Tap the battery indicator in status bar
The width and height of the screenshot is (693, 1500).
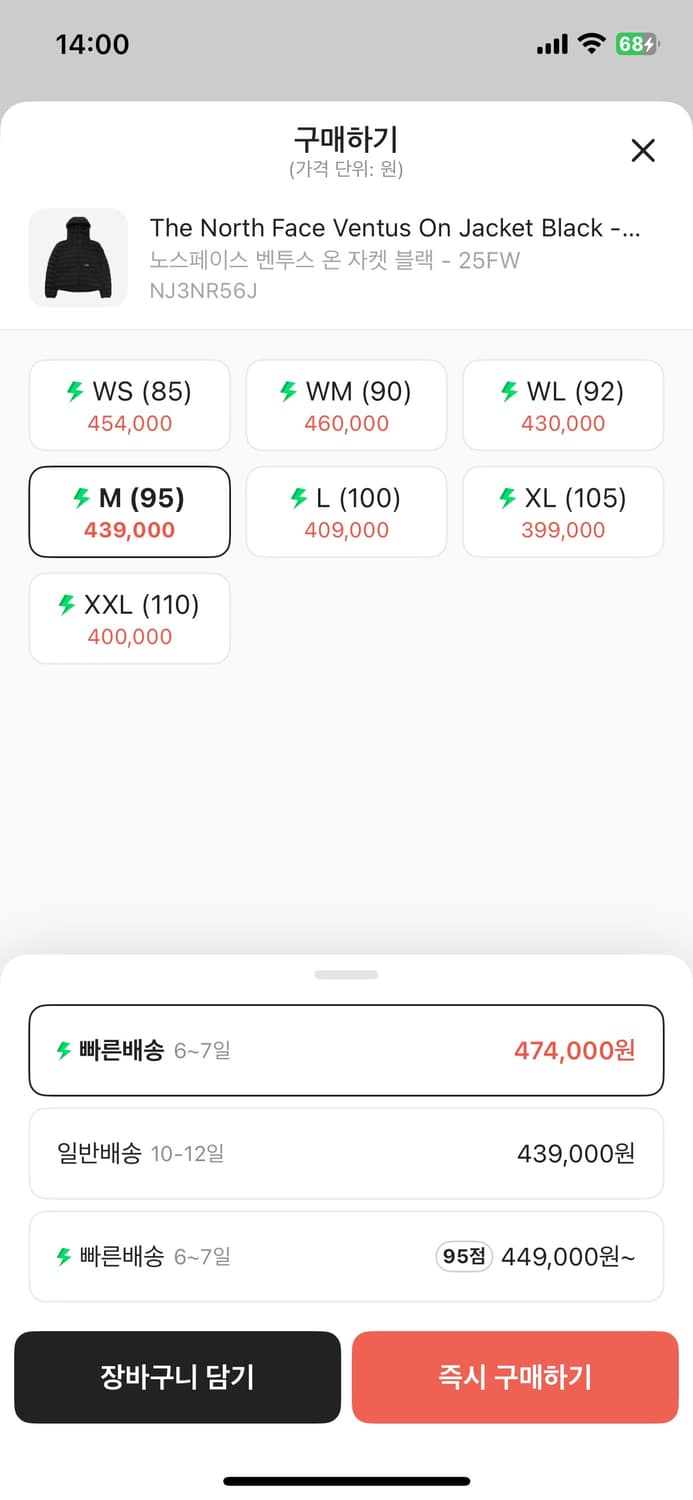pyautogui.click(x=636, y=44)
